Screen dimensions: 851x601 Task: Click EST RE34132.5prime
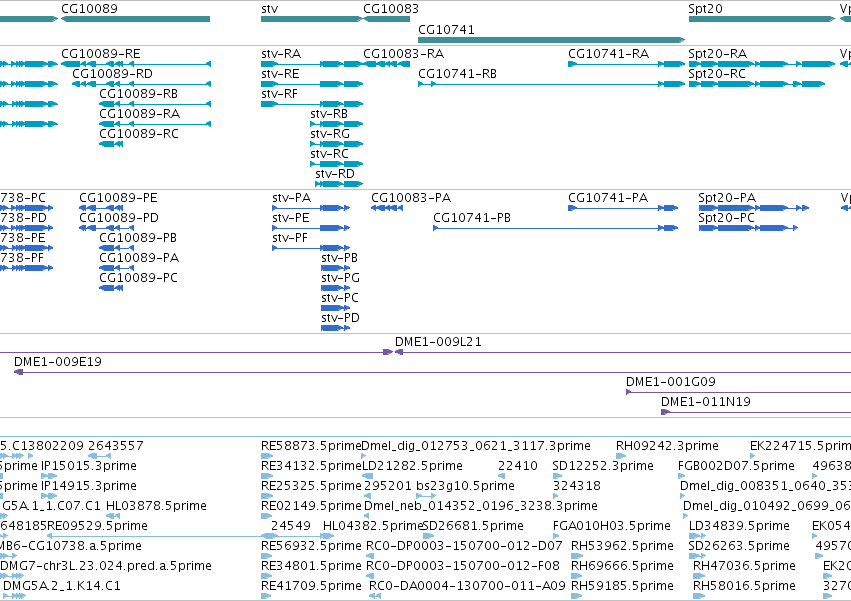coord(267,476)
